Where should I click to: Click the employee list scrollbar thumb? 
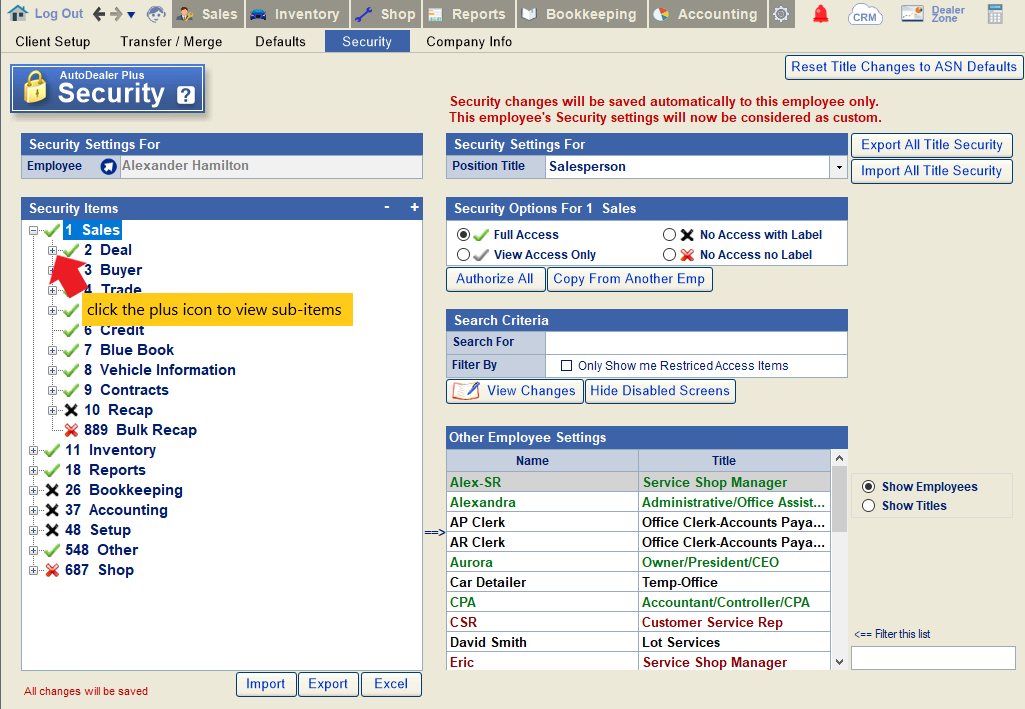click(x=839, y=499)
